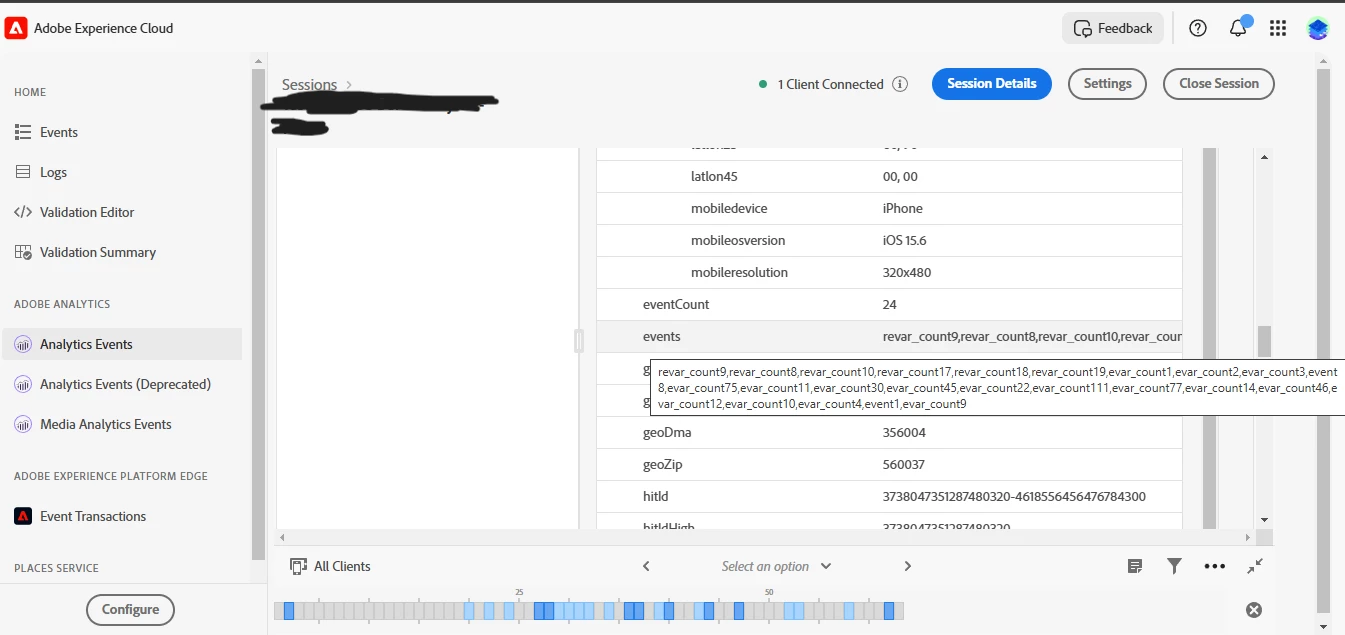Viewport: 1345px width, 635px height.
Task: Open the user profile avatar
Action: point(1318,28)
